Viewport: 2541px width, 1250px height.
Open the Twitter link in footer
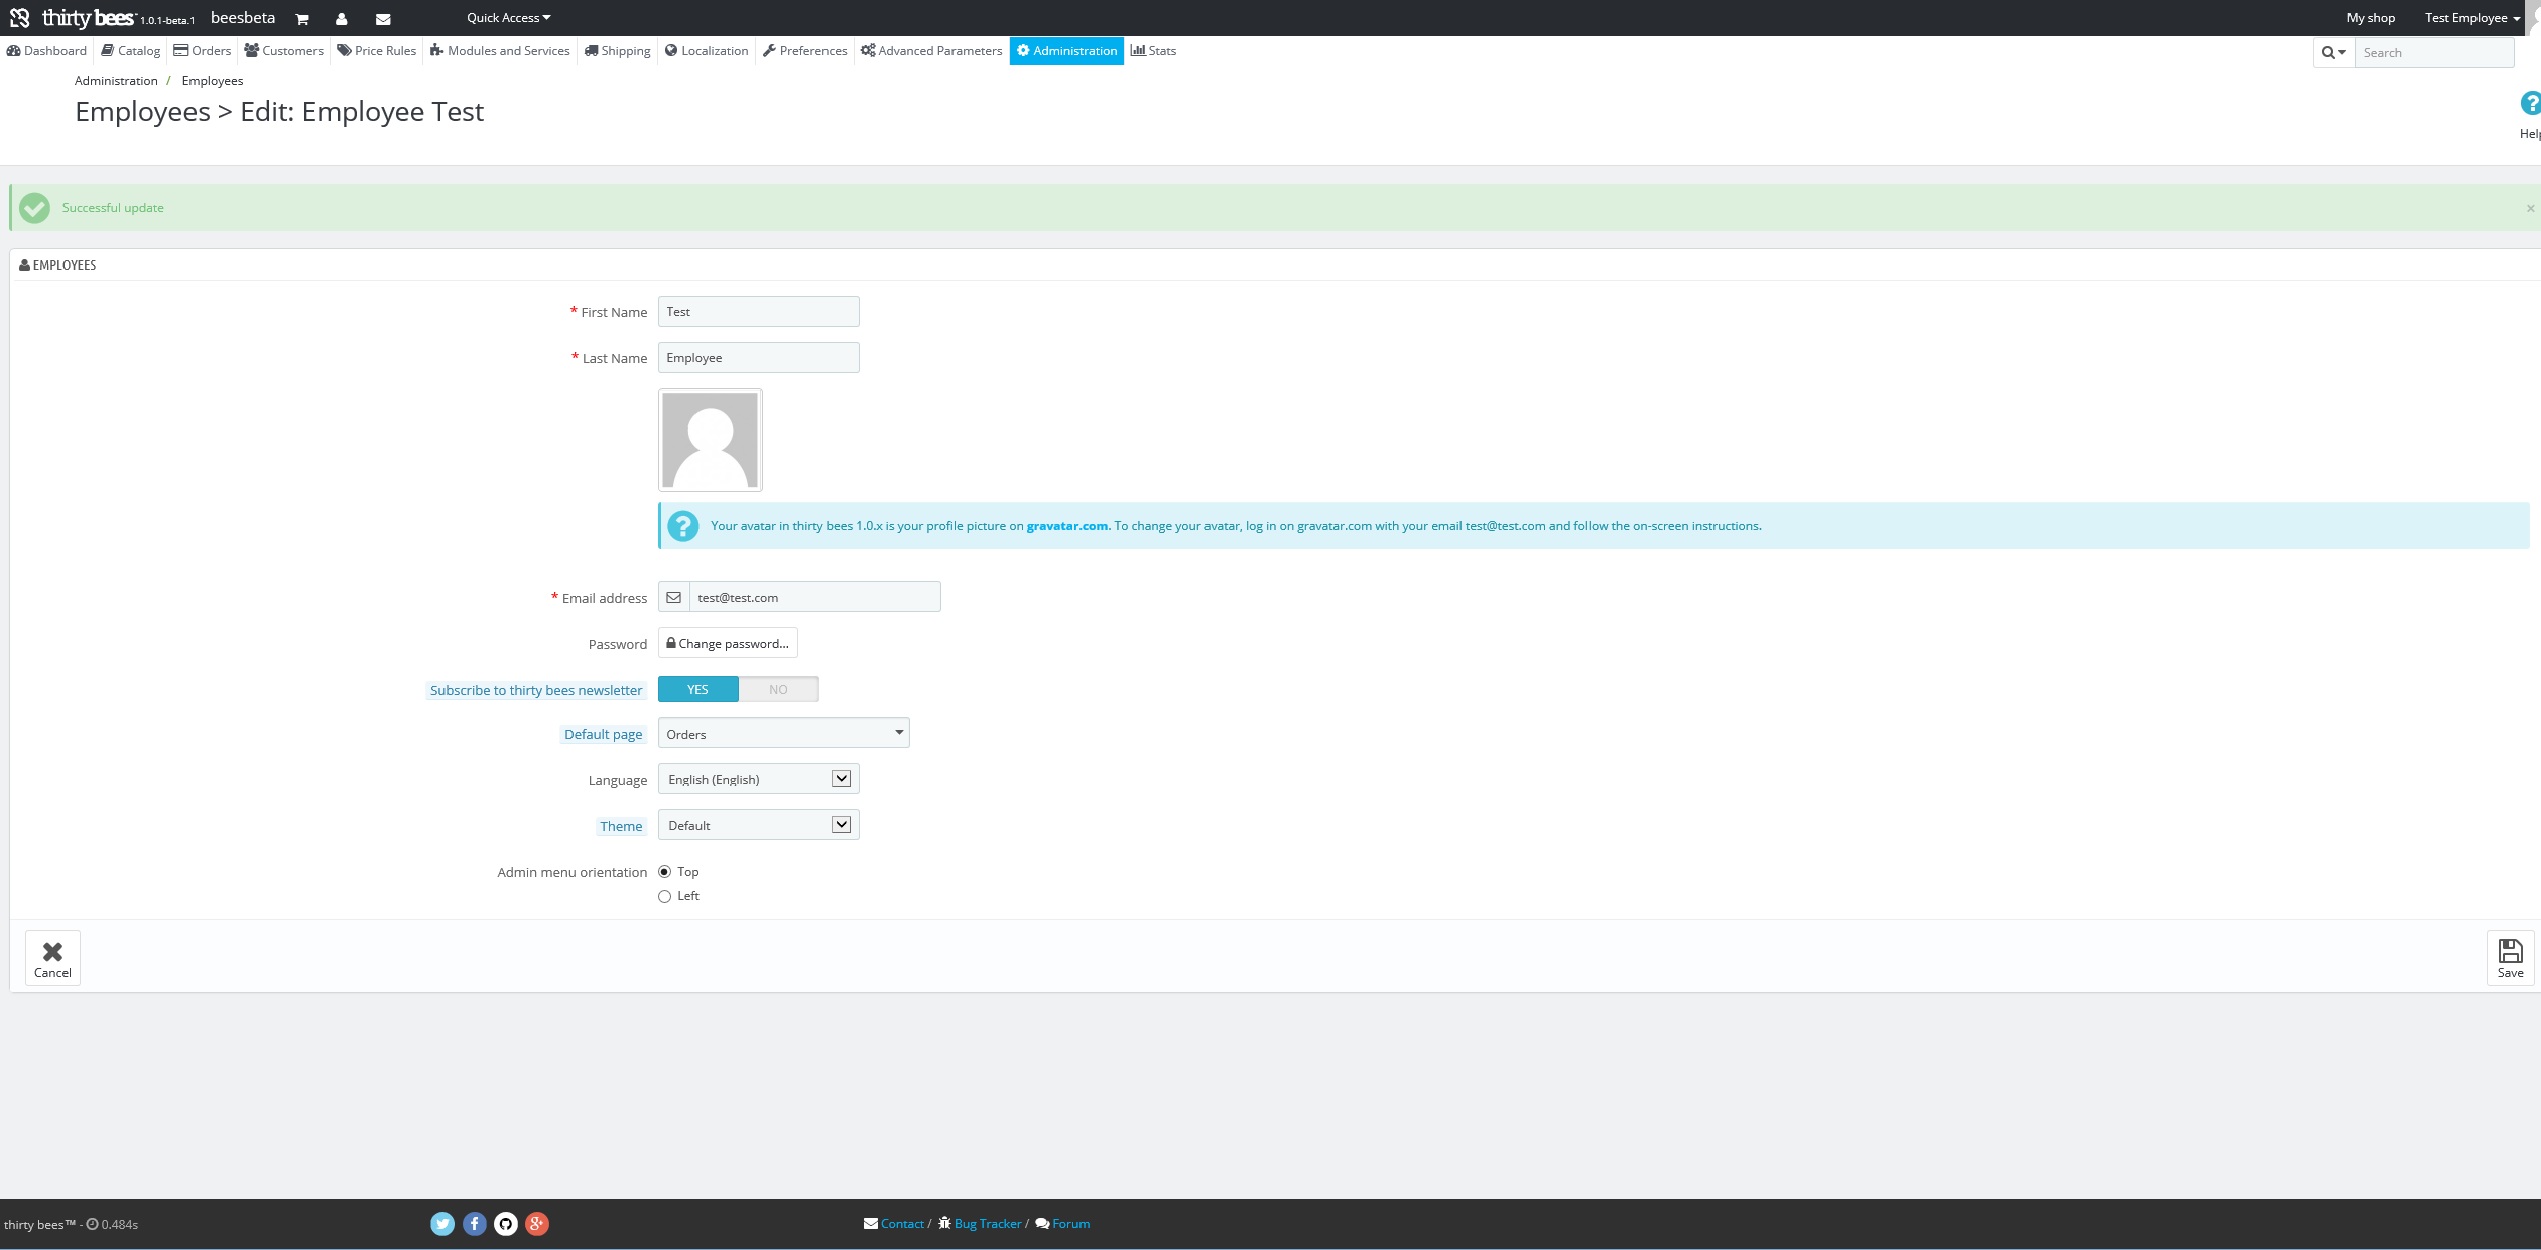(x=442, y=1224)
